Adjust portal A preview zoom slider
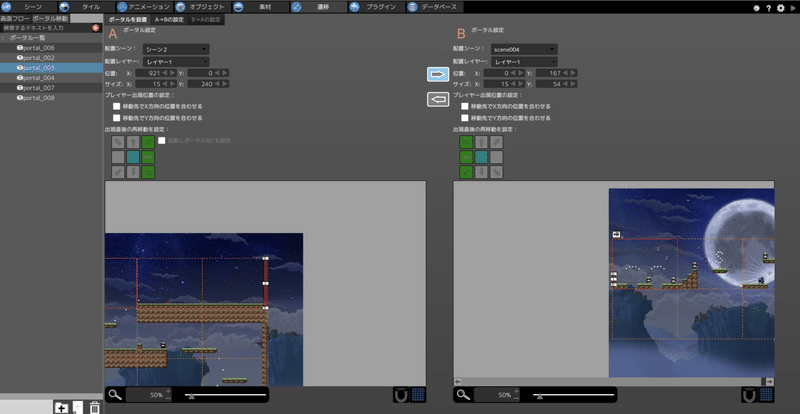Viewport: 800px width, 414px height. [224, 395]
